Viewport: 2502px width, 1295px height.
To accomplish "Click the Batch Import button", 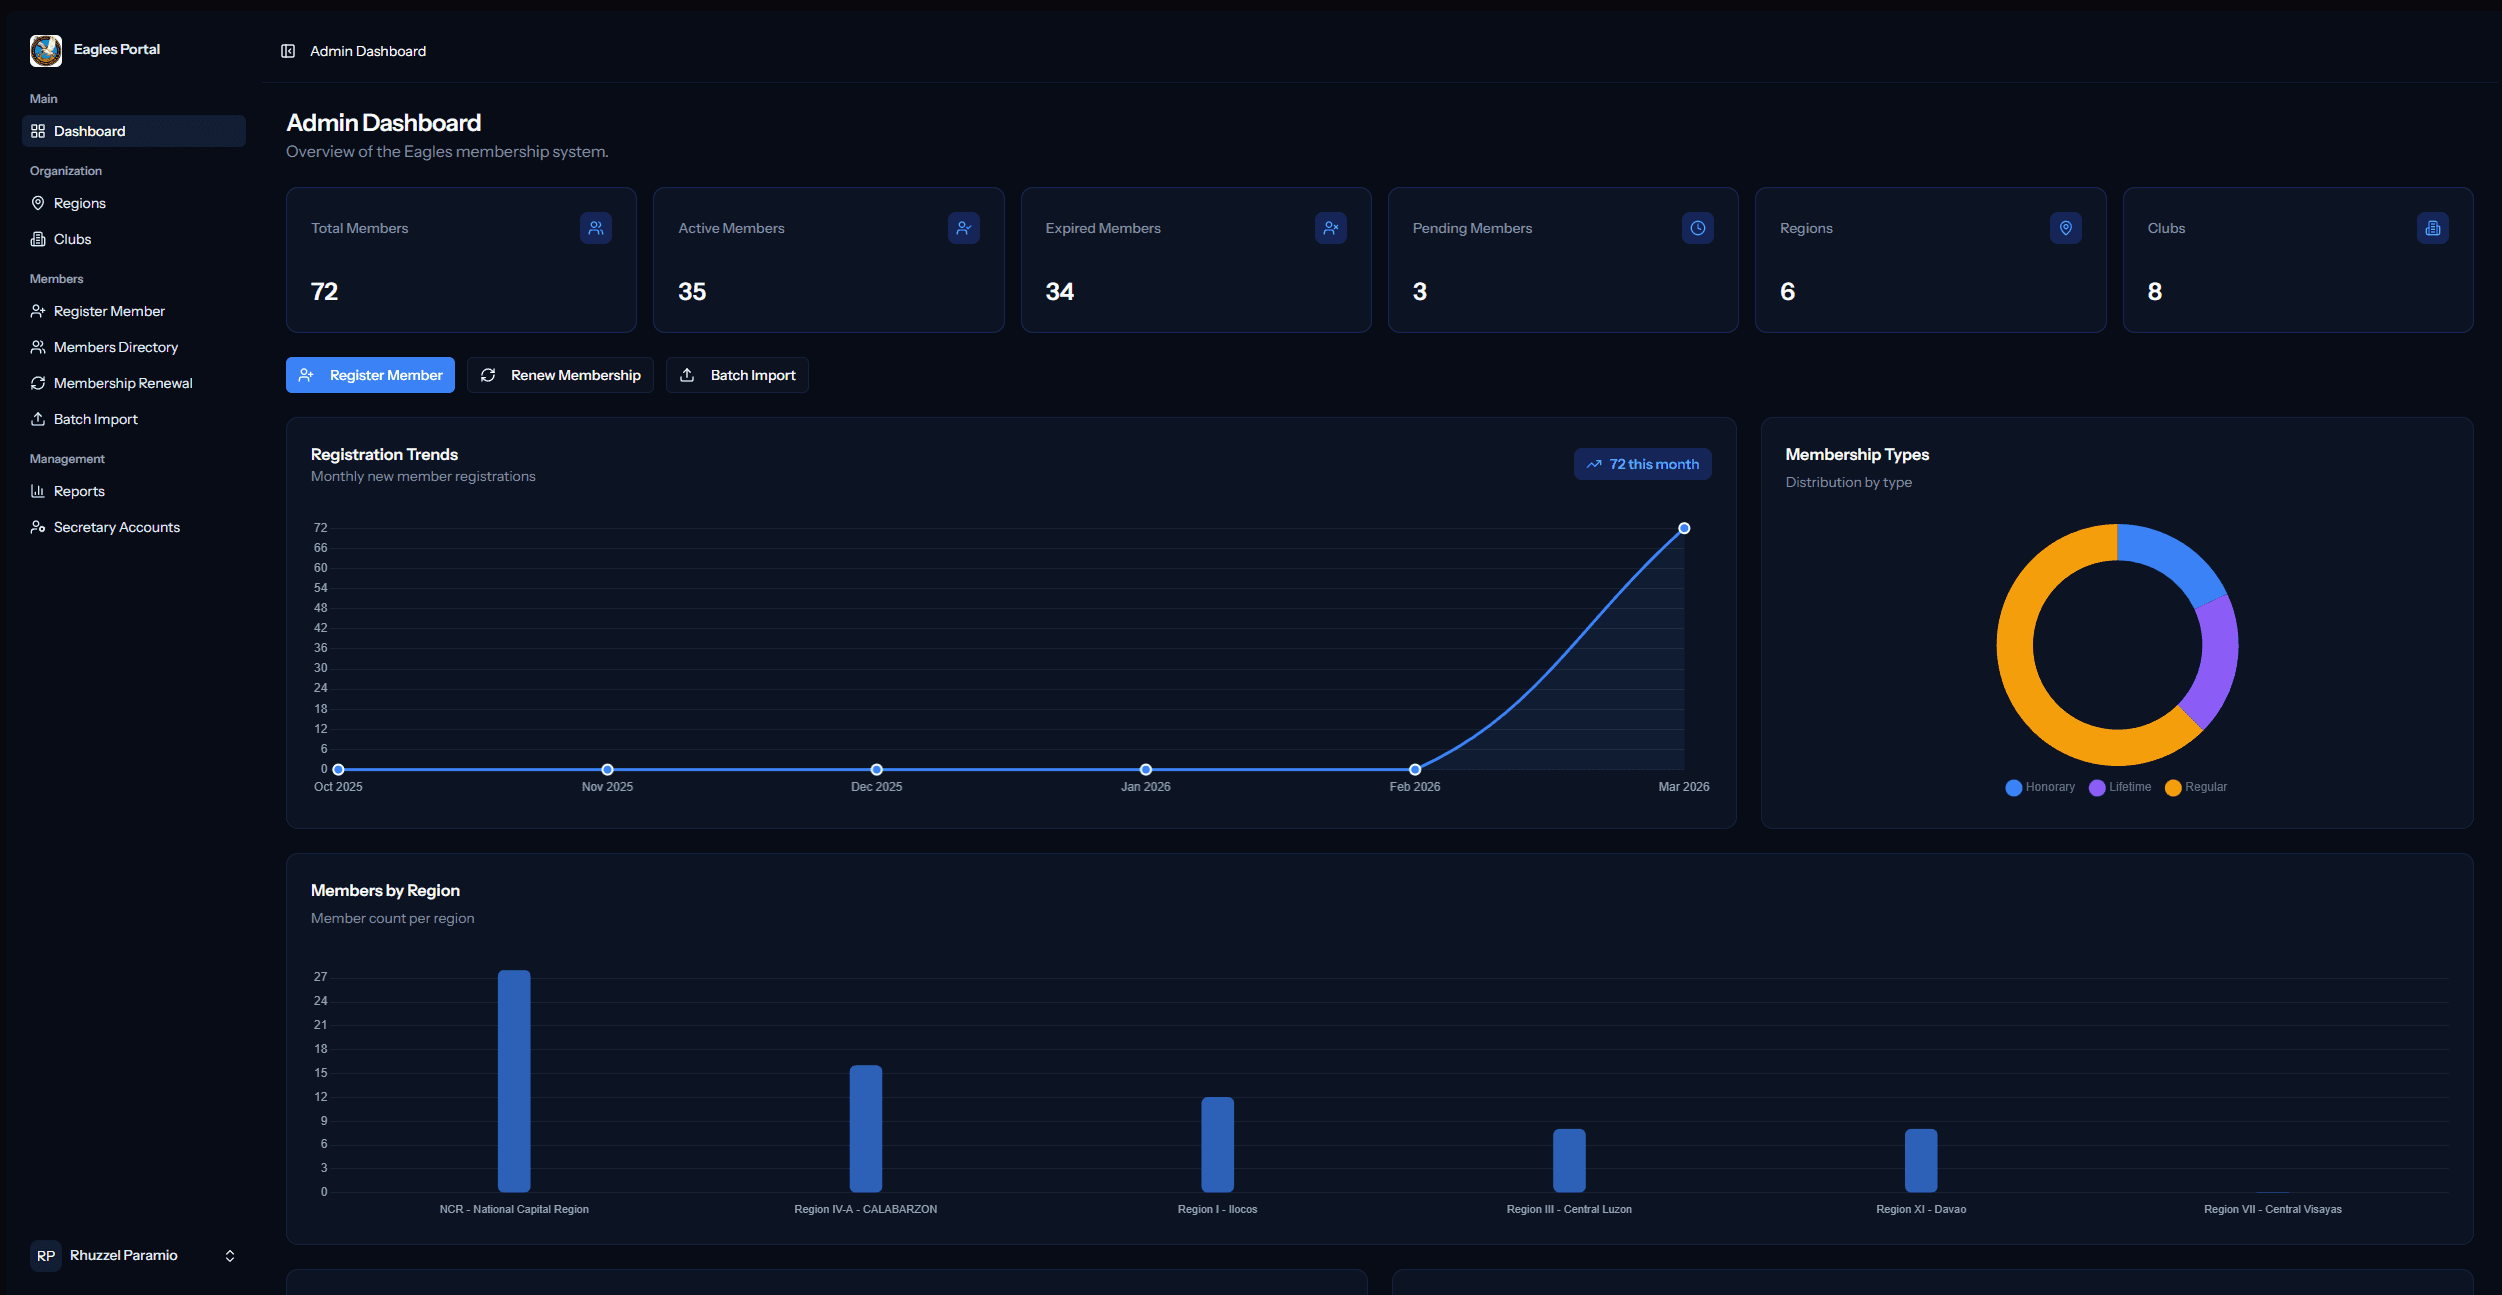I will click(x=737, y=375).
